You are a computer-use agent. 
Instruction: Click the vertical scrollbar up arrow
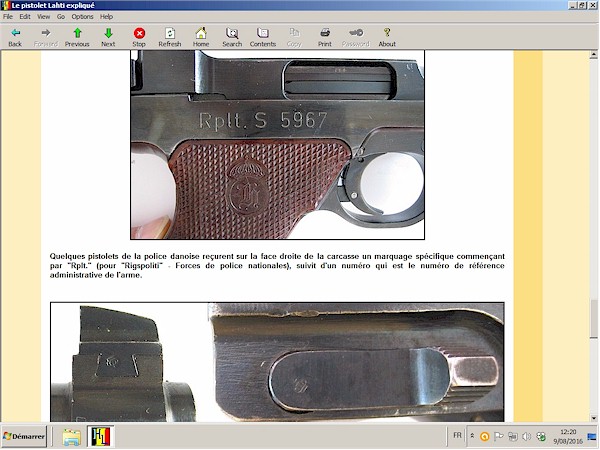(593, 55)
